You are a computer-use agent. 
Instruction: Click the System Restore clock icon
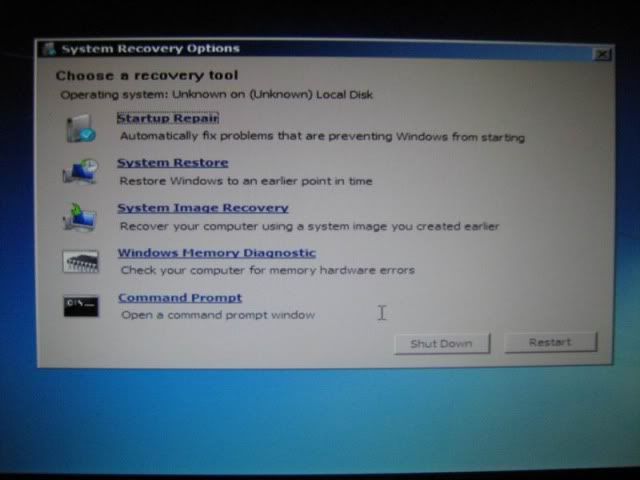click(80, 172)
